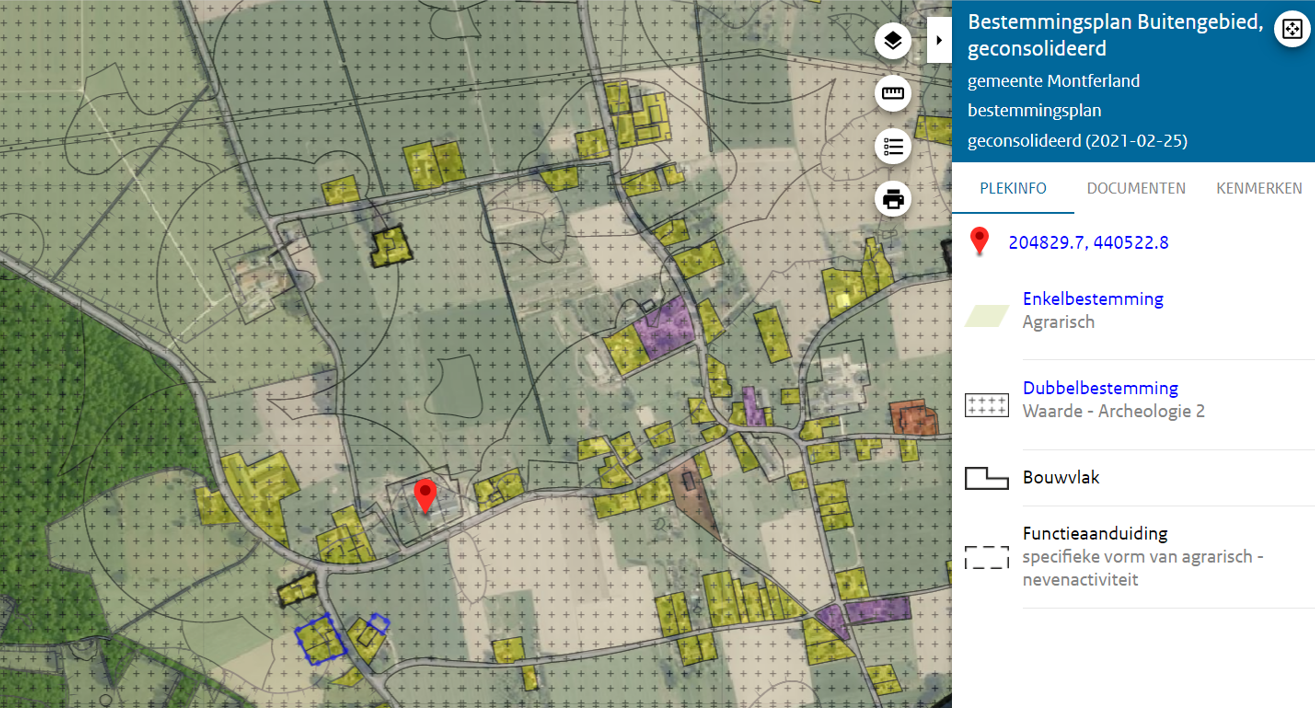Viewport: 1315px width, 708px height.
Task: Click the 'gemeente Montferland' text
Action: (x=1054, y=81)
